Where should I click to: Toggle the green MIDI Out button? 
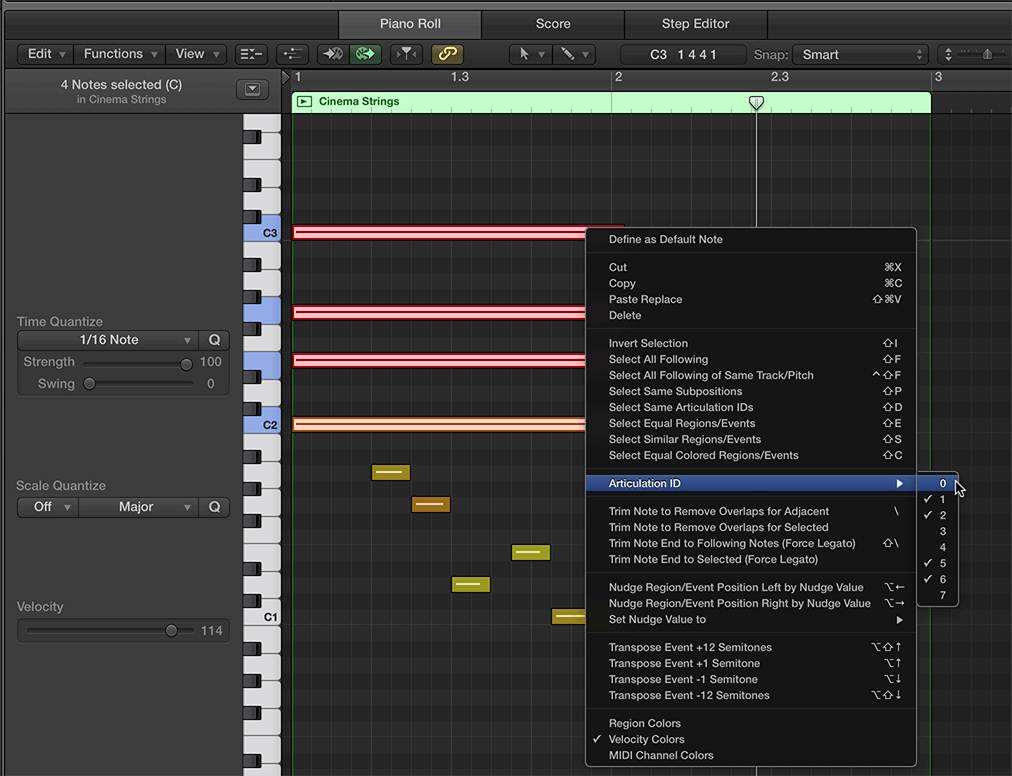[365, 54]
